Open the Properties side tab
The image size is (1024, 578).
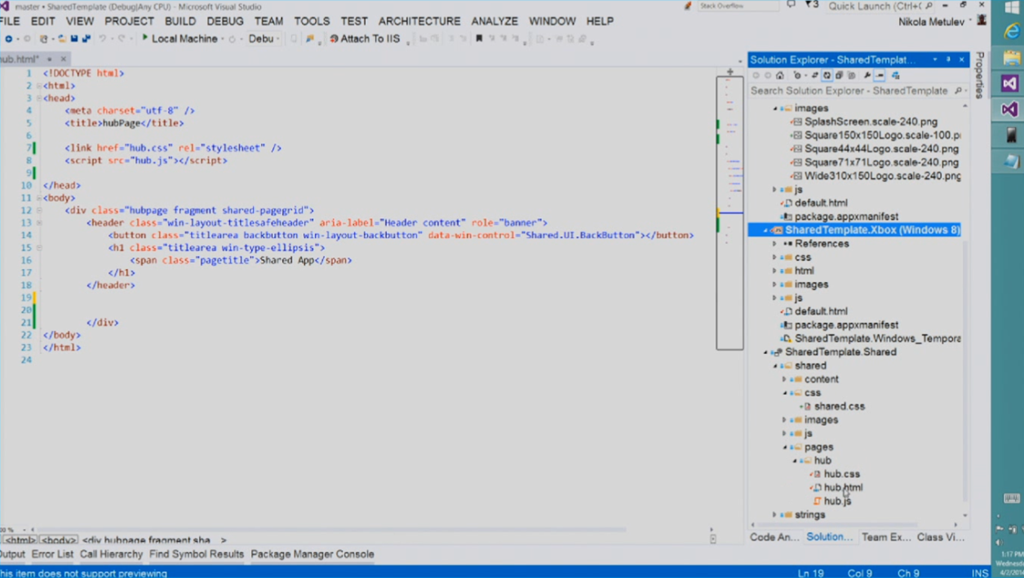[x=980, y=75]
